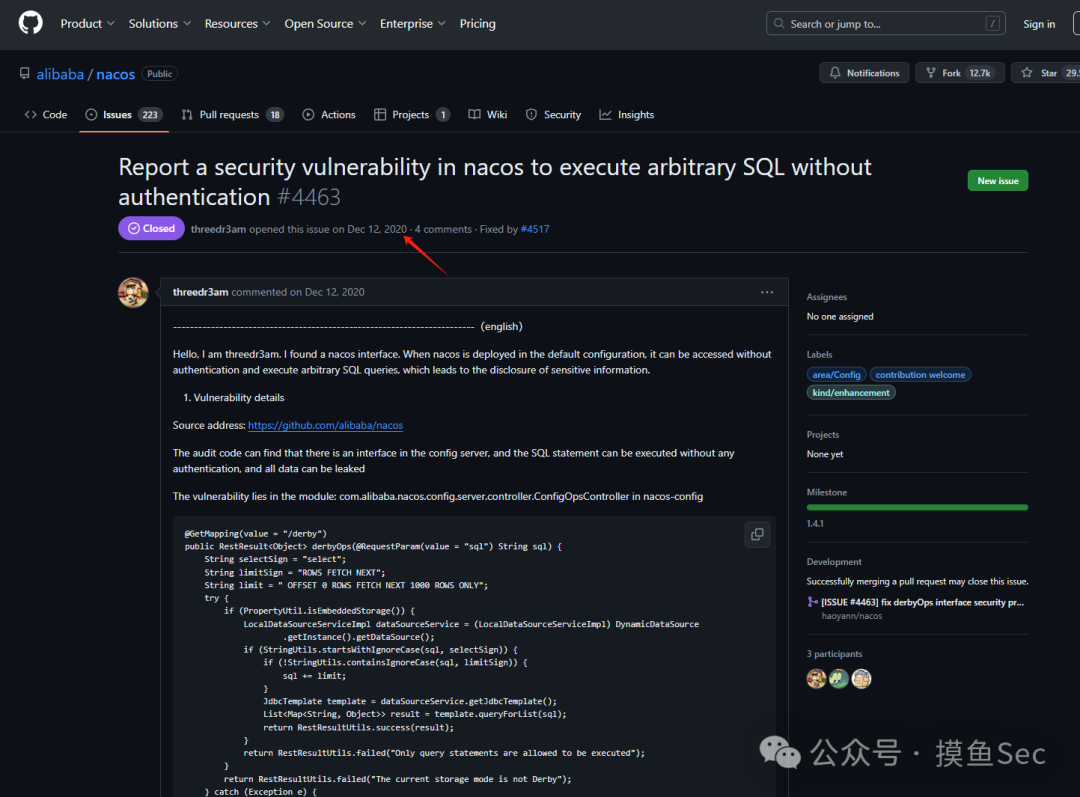Click the green milestone progress bar
The width and height of the screenshot is (1080, 797).
coord(917,508)
